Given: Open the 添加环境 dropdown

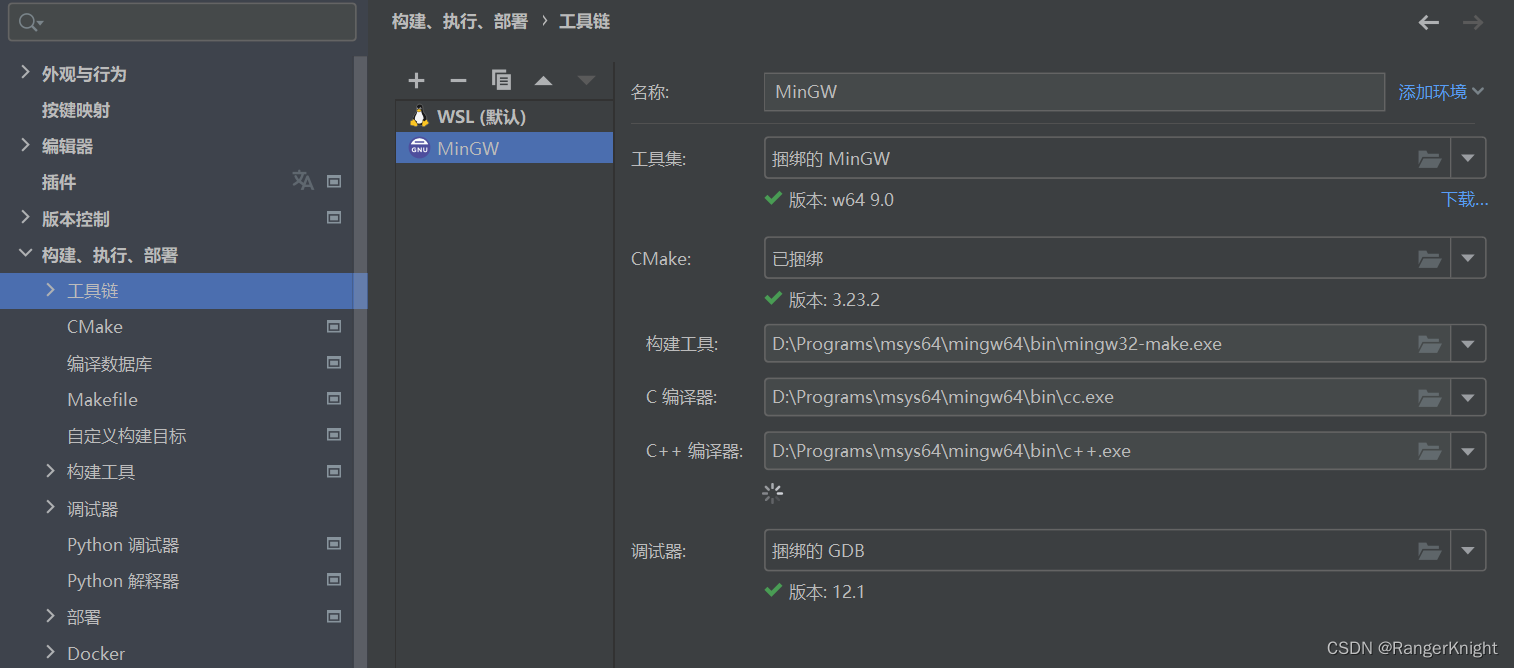Looking at the screenshot, I should [1440, 90].
